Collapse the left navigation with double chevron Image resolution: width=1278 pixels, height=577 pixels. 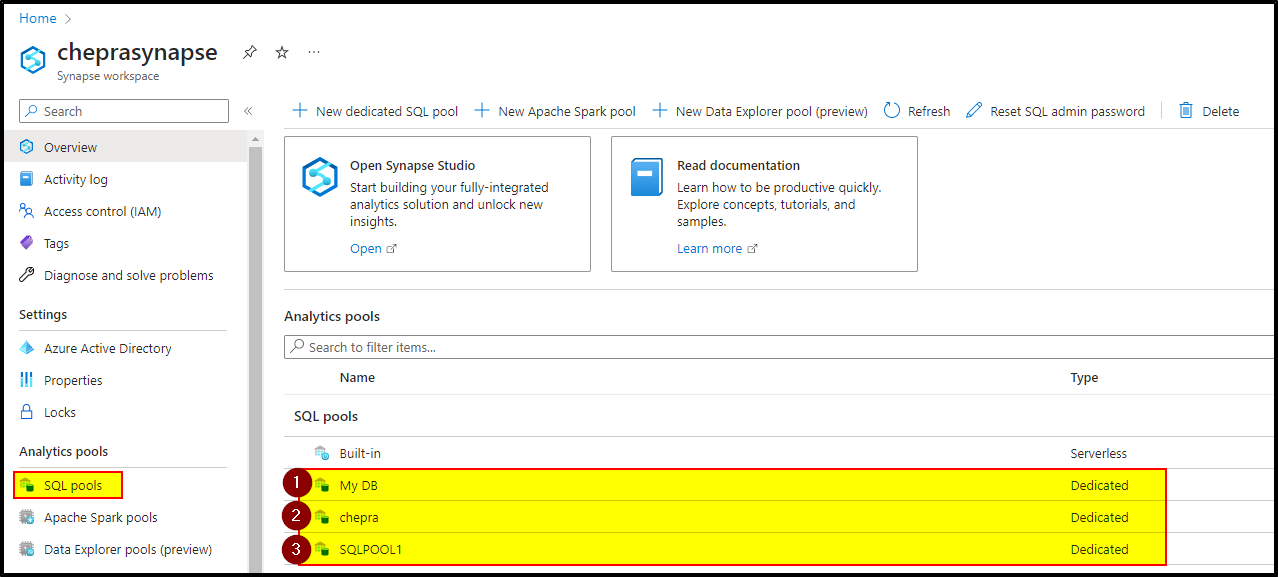tap(248, 111)
